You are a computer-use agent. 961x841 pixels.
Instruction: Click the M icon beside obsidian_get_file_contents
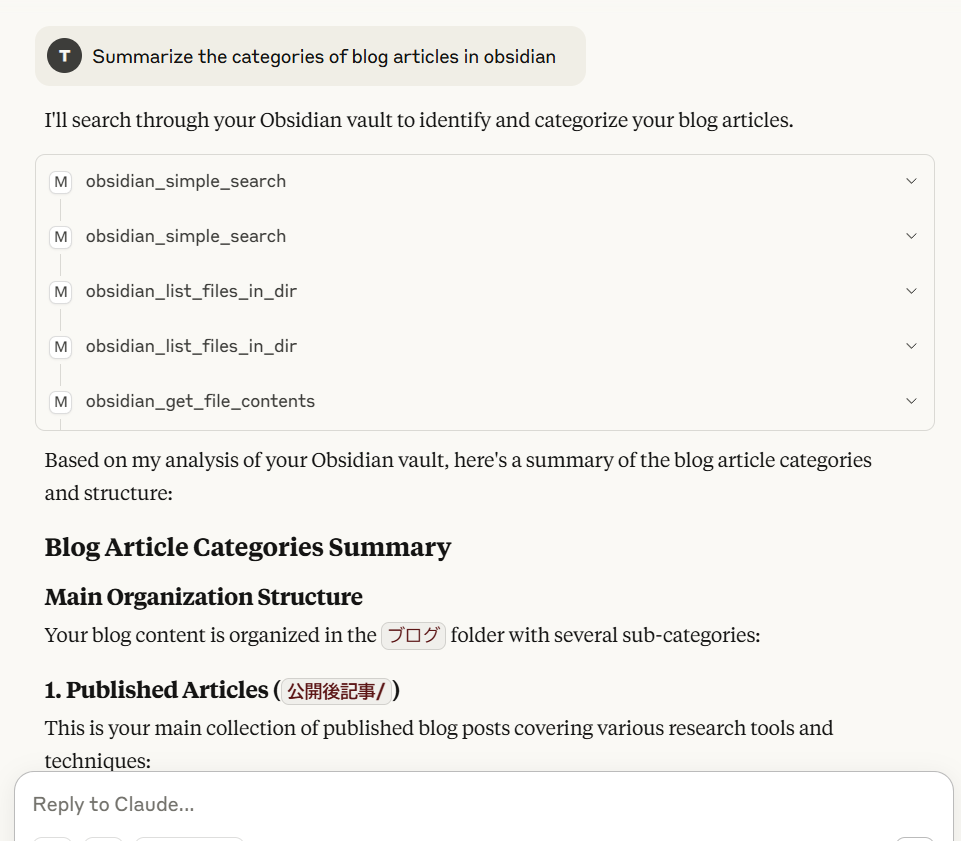61,402
